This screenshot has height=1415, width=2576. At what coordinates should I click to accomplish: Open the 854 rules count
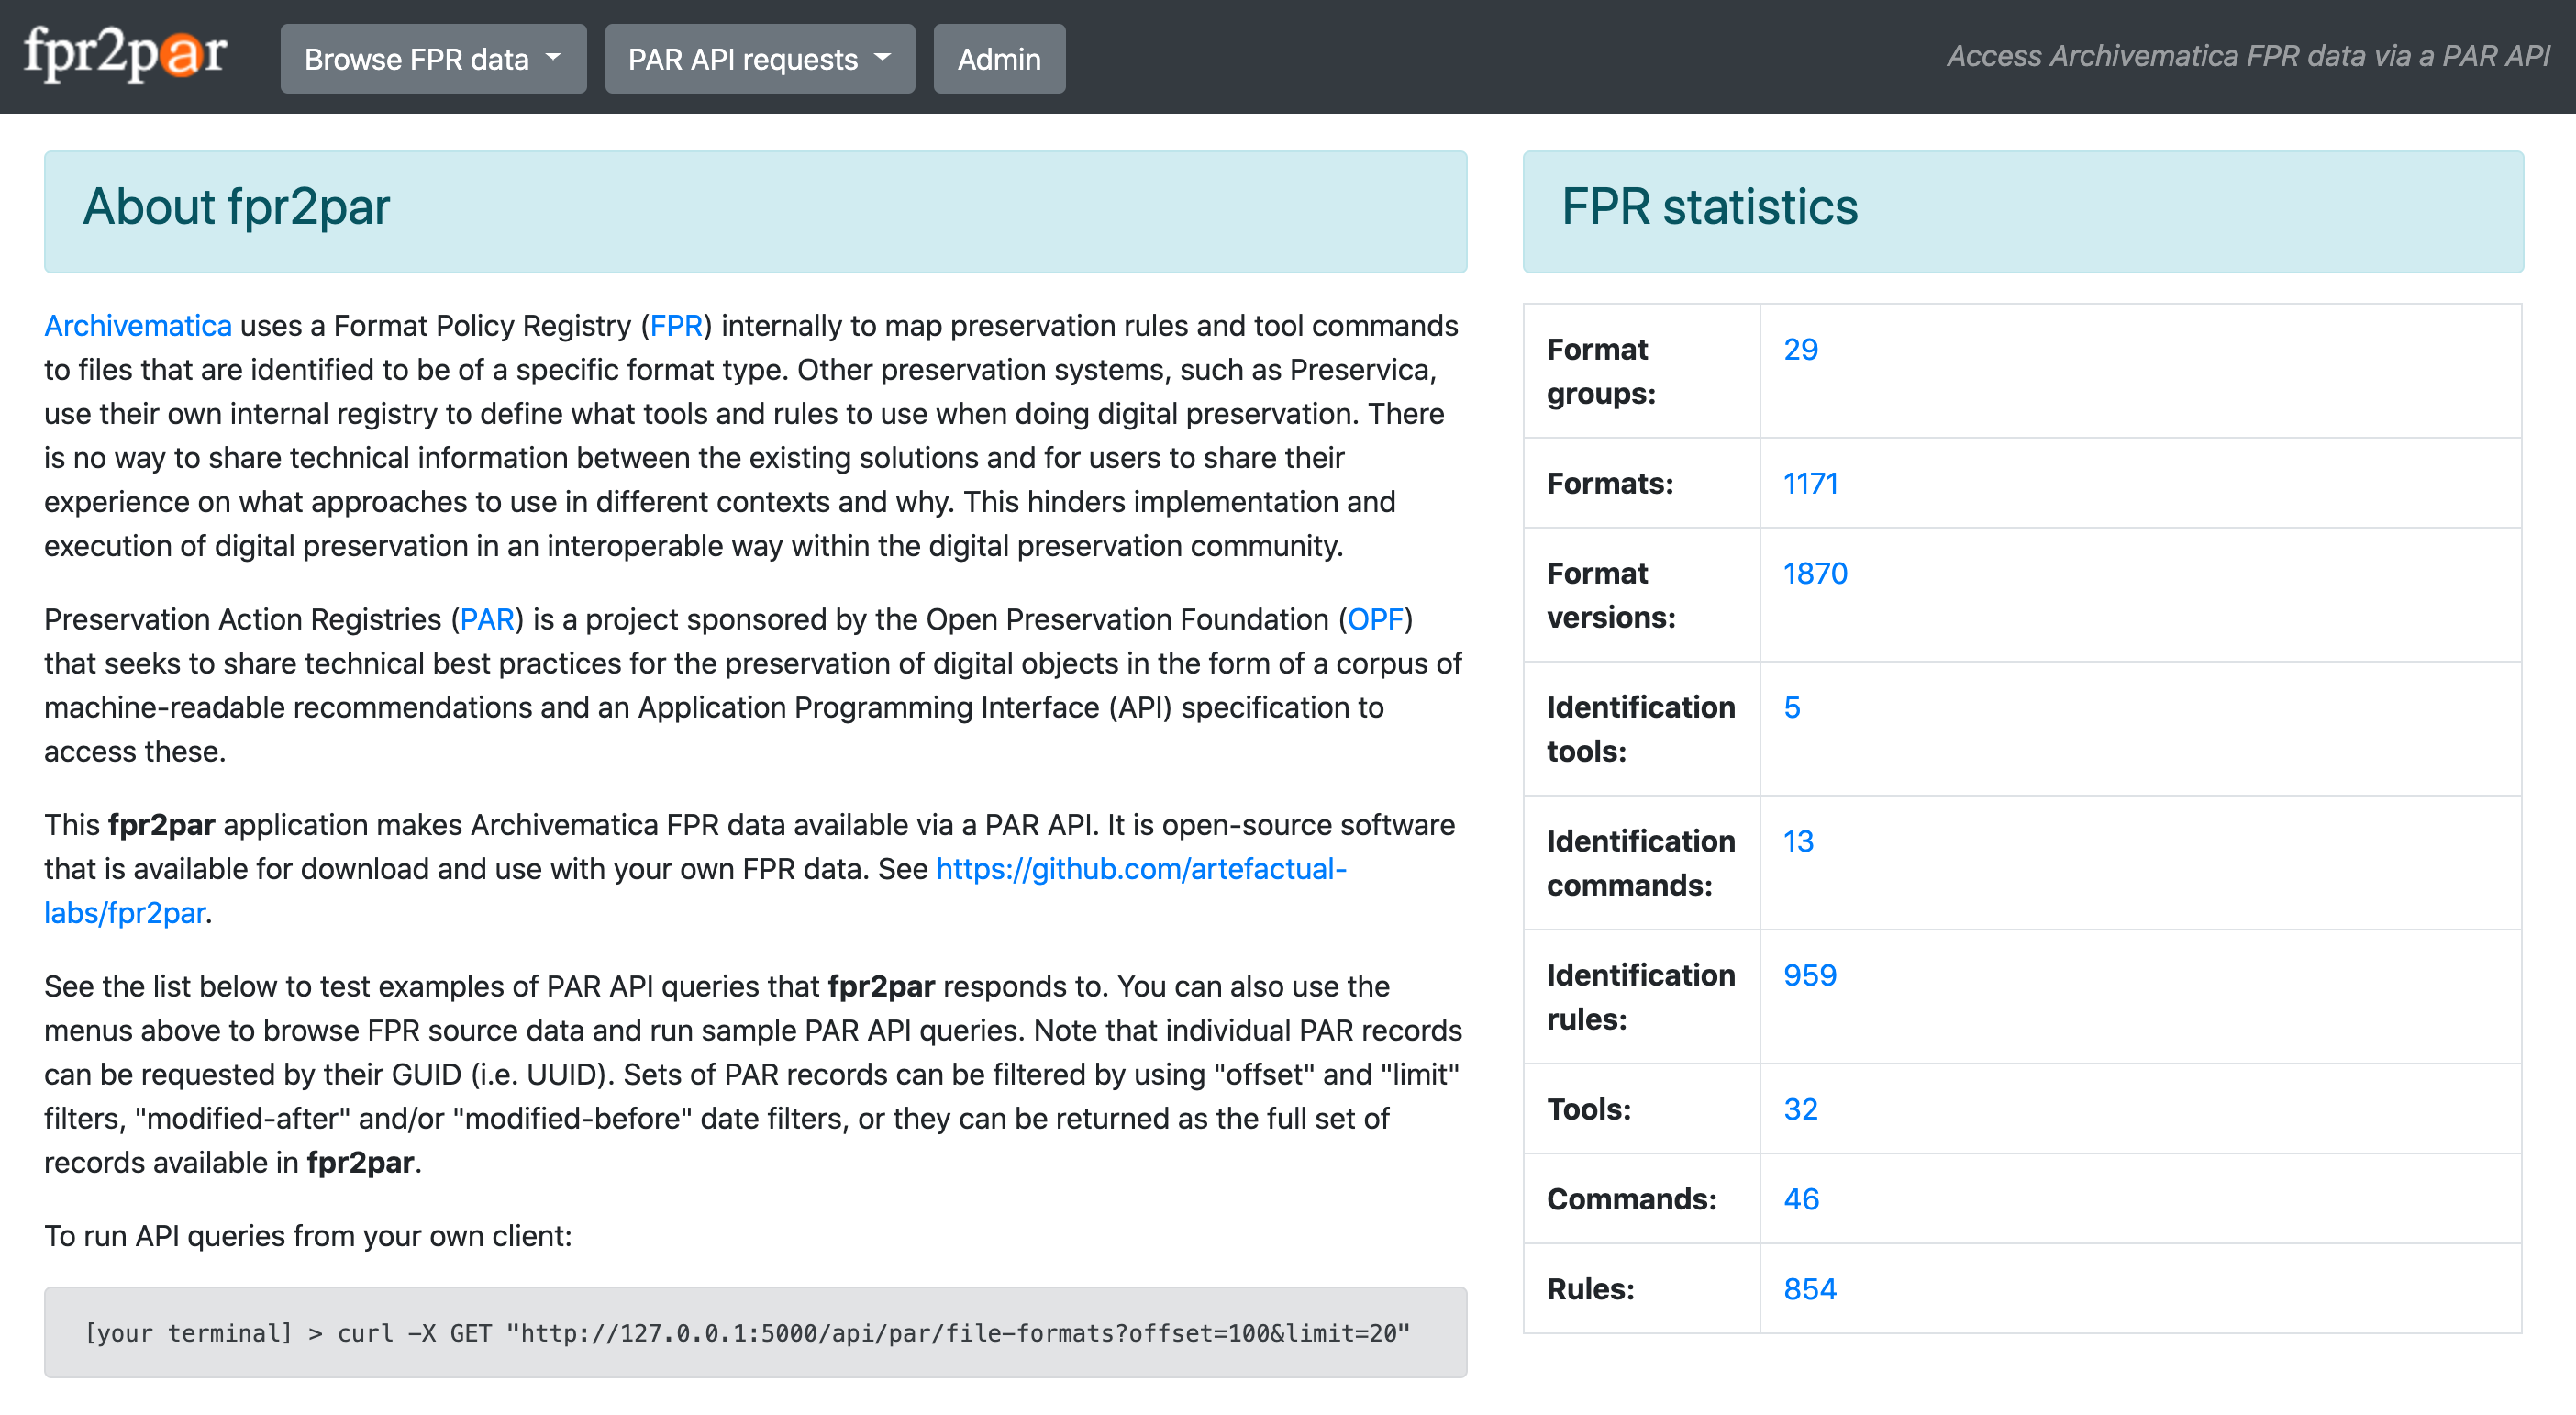coord(1809,1289)
